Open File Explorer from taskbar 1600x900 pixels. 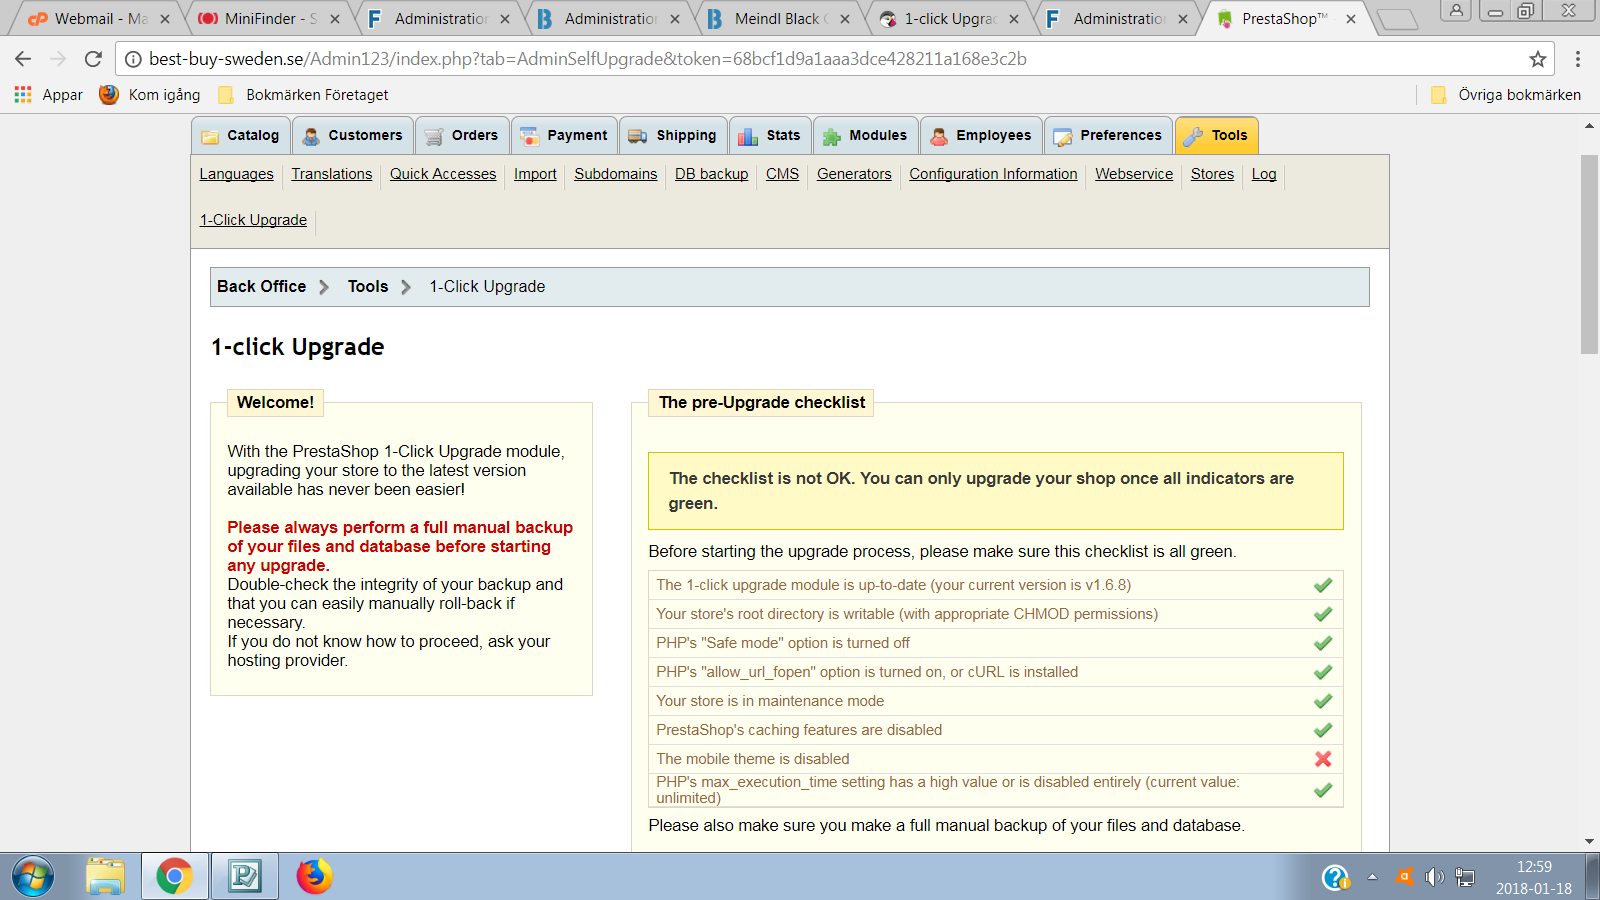point(105,877)
